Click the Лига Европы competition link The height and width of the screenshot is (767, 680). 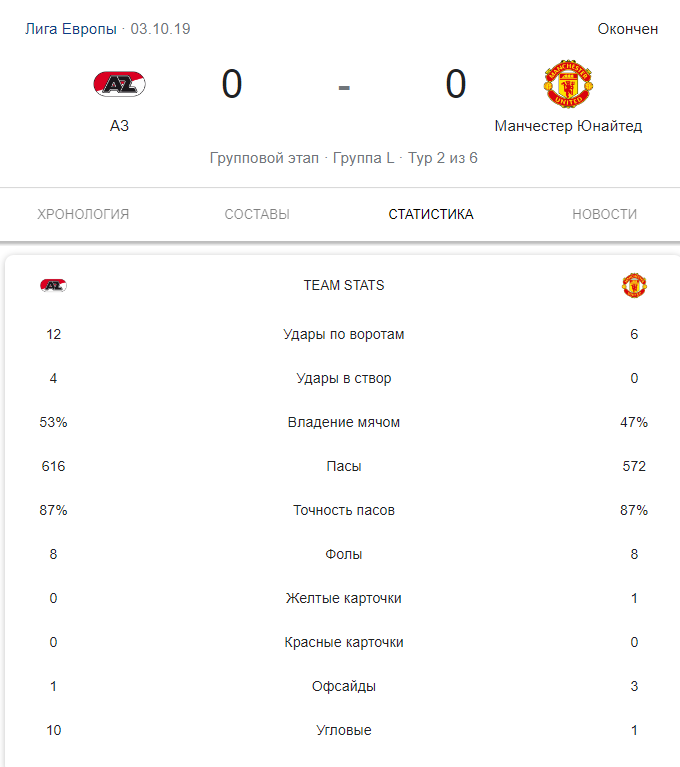pos(70,29)
